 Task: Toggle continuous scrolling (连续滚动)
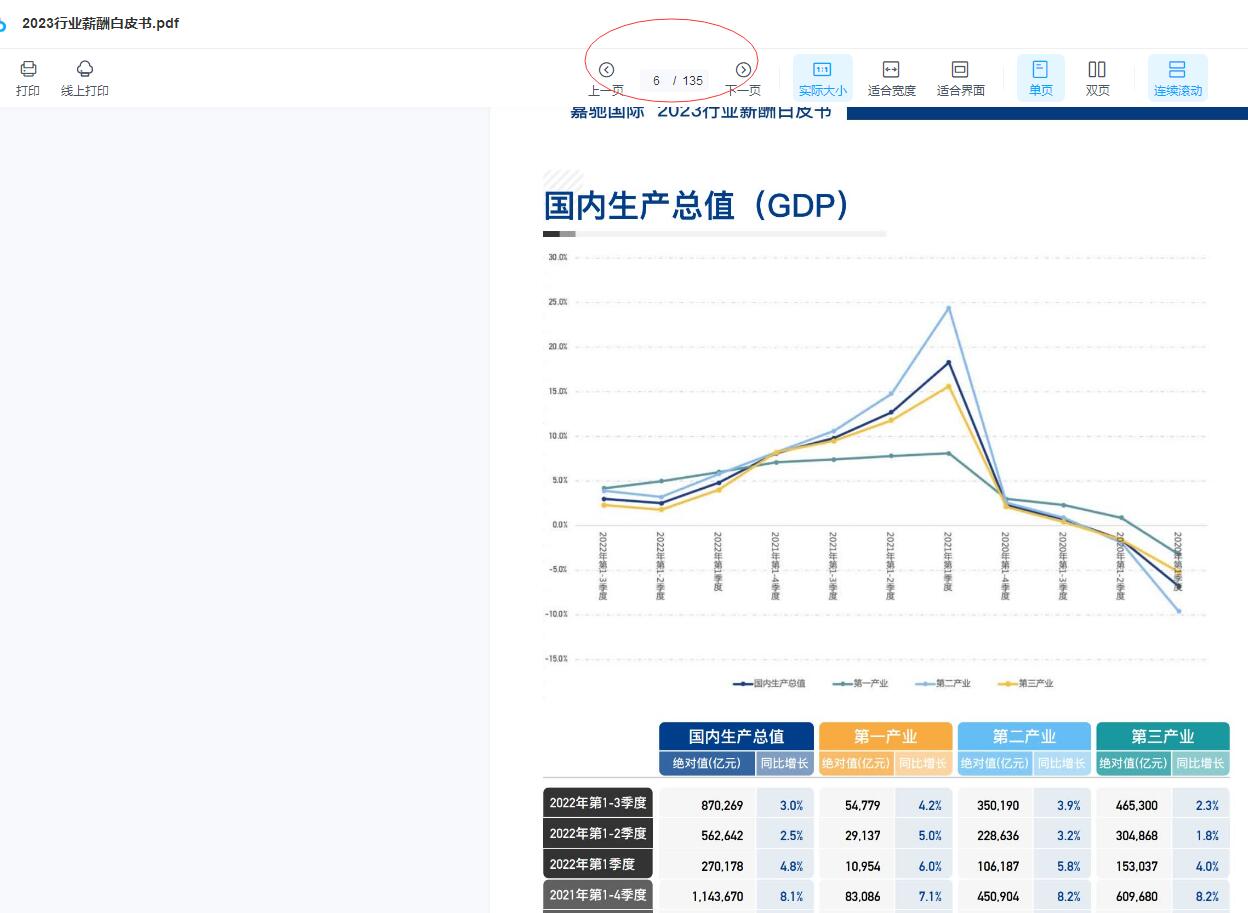1177,70
